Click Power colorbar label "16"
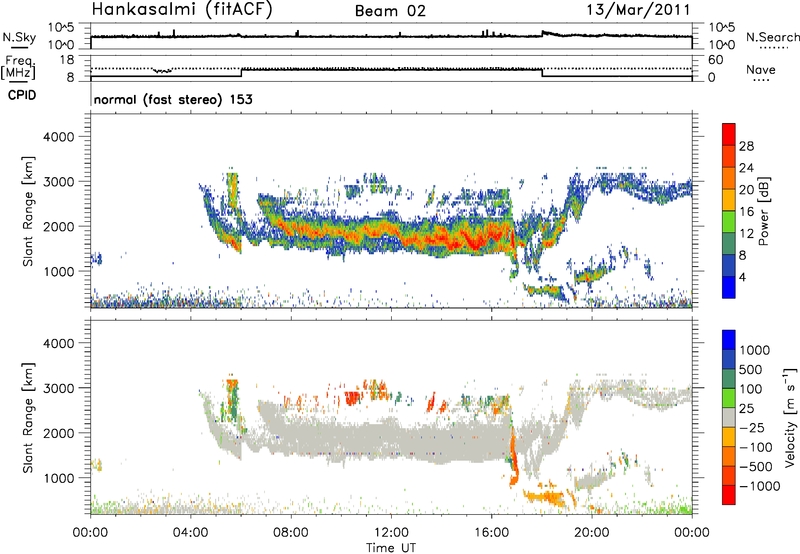Viewport: 800px width, 554px height. [746, 211]
